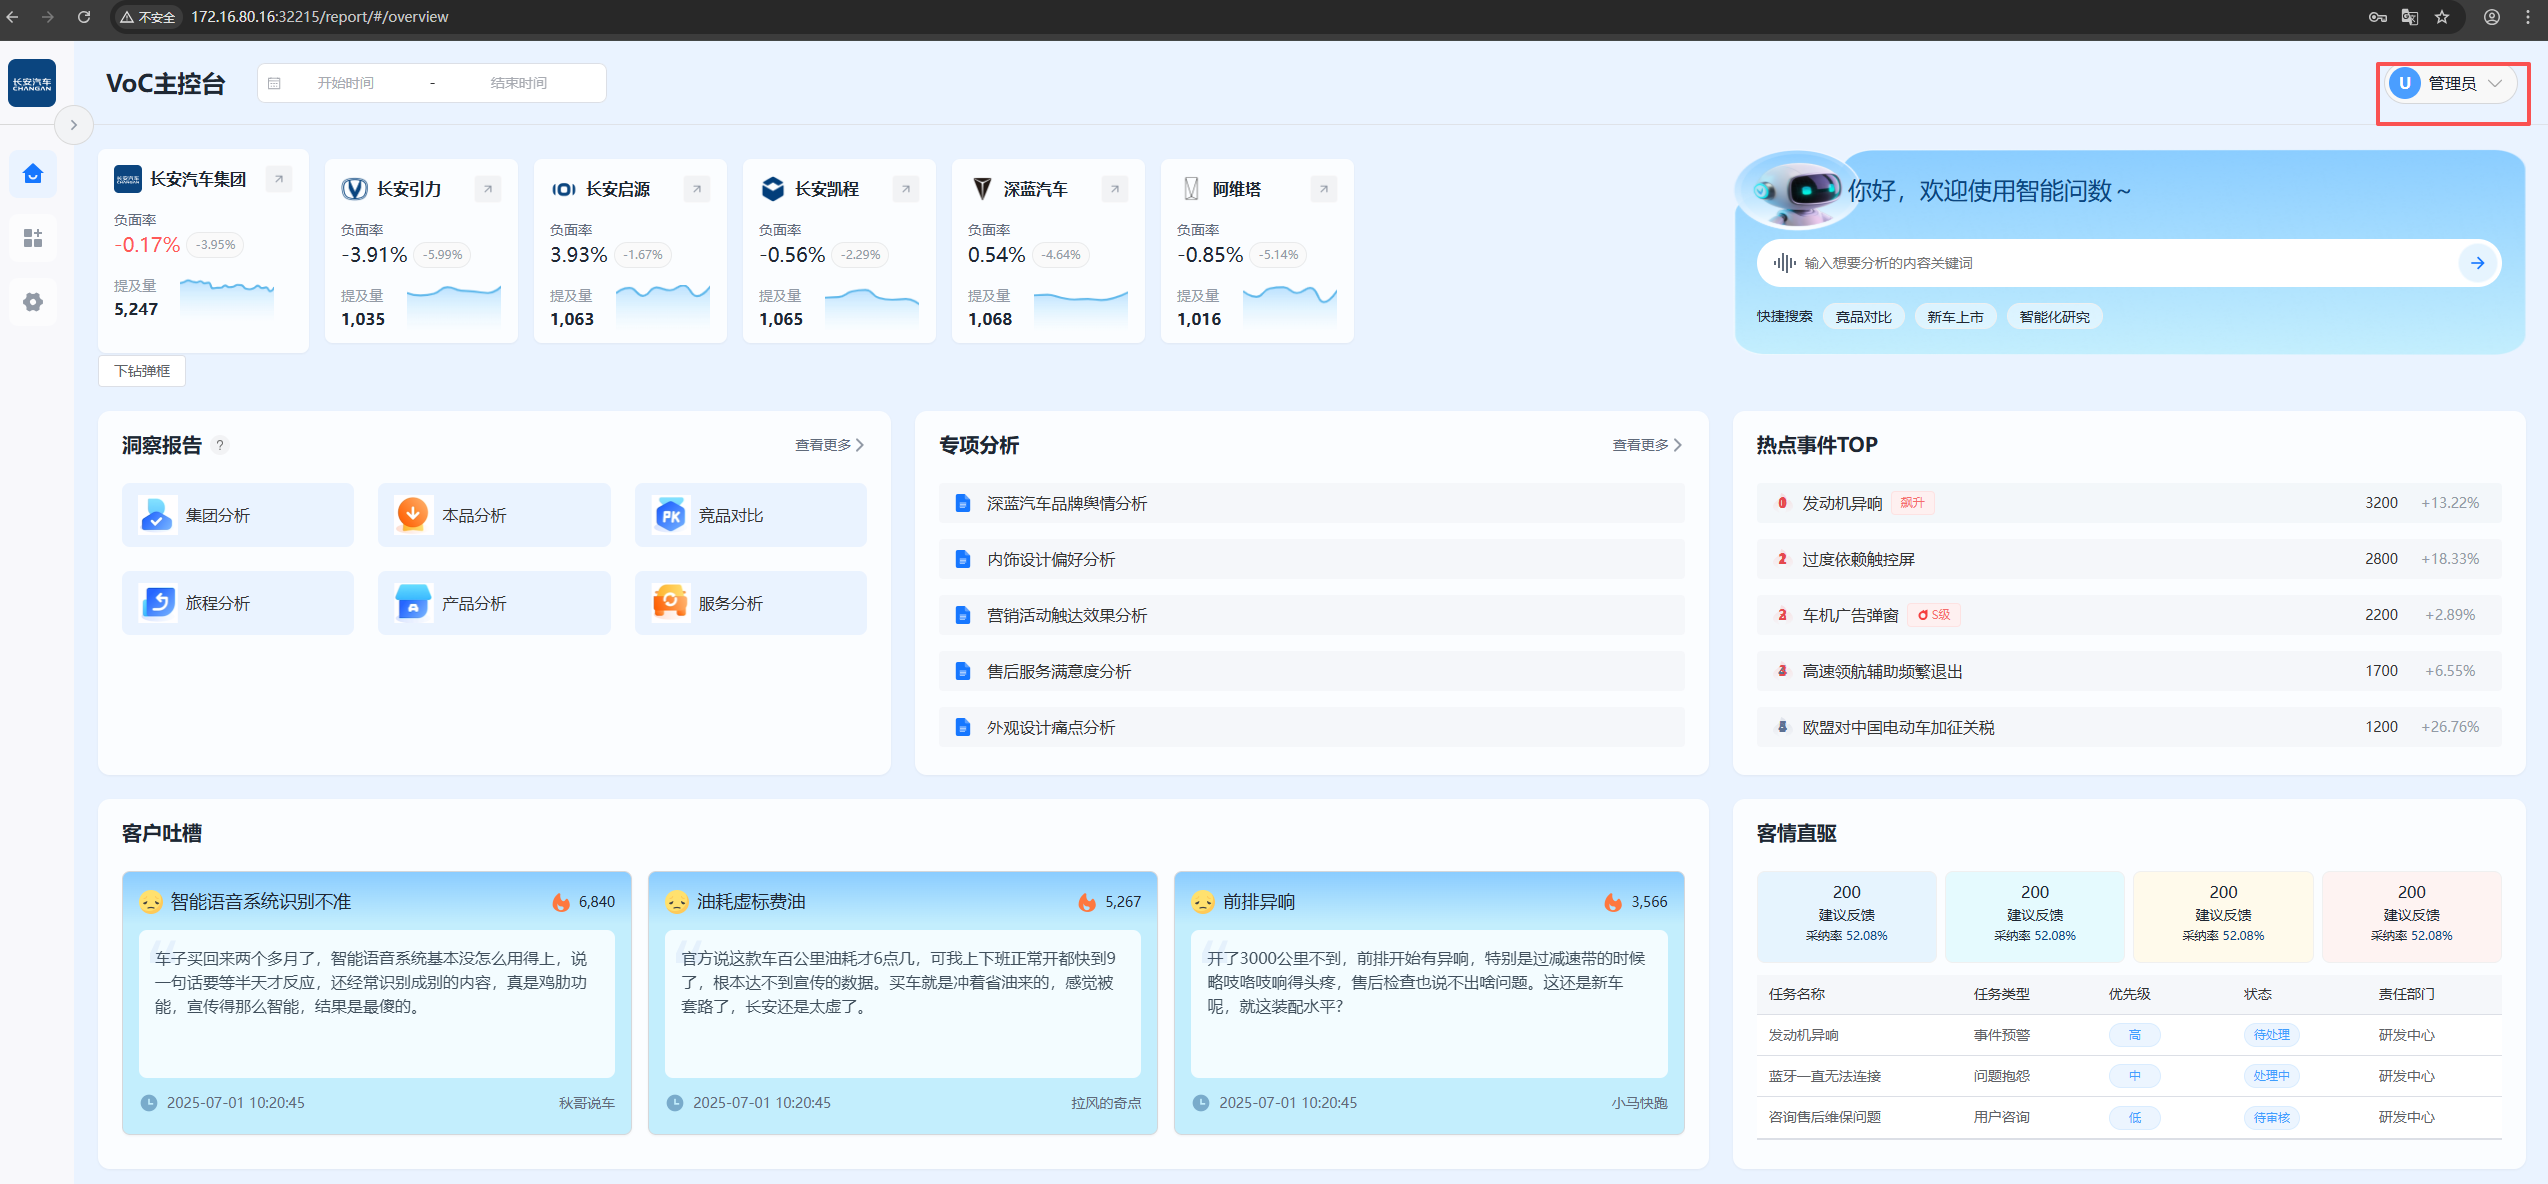Click the 待审核 status tag

(x=2271, y=1117)
